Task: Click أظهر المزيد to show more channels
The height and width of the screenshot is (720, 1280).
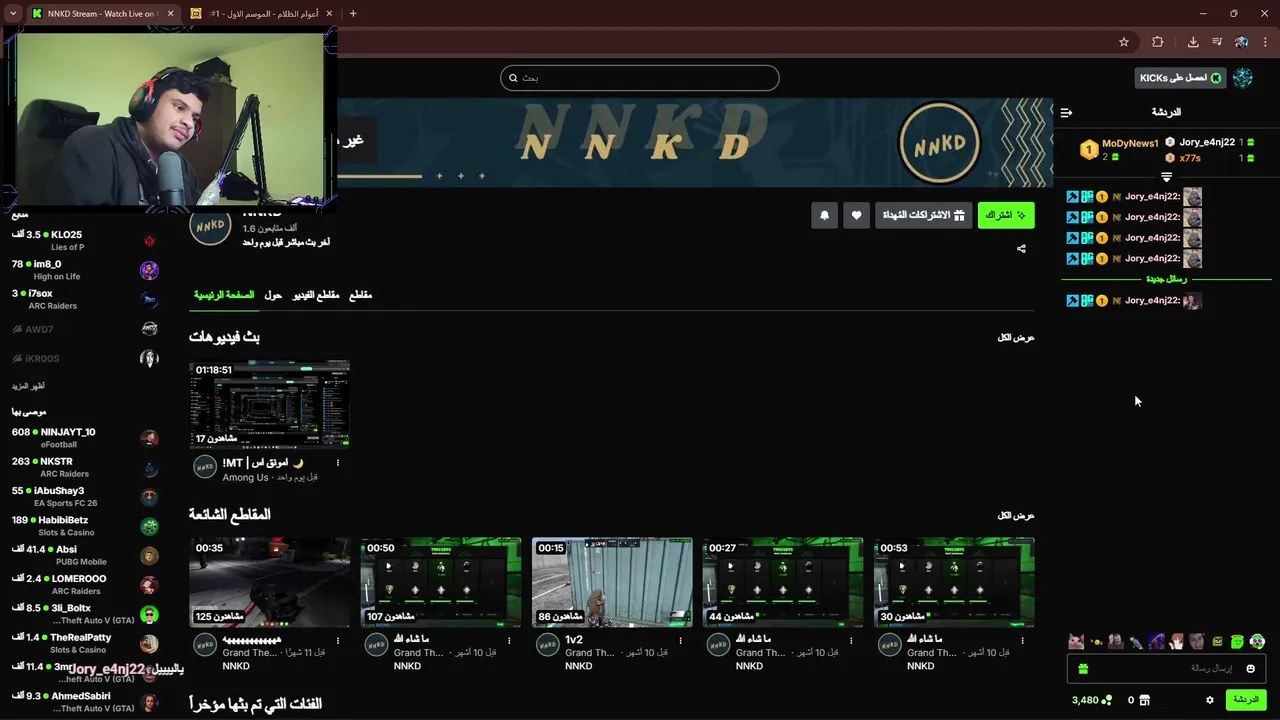Action: pos(28,386)
